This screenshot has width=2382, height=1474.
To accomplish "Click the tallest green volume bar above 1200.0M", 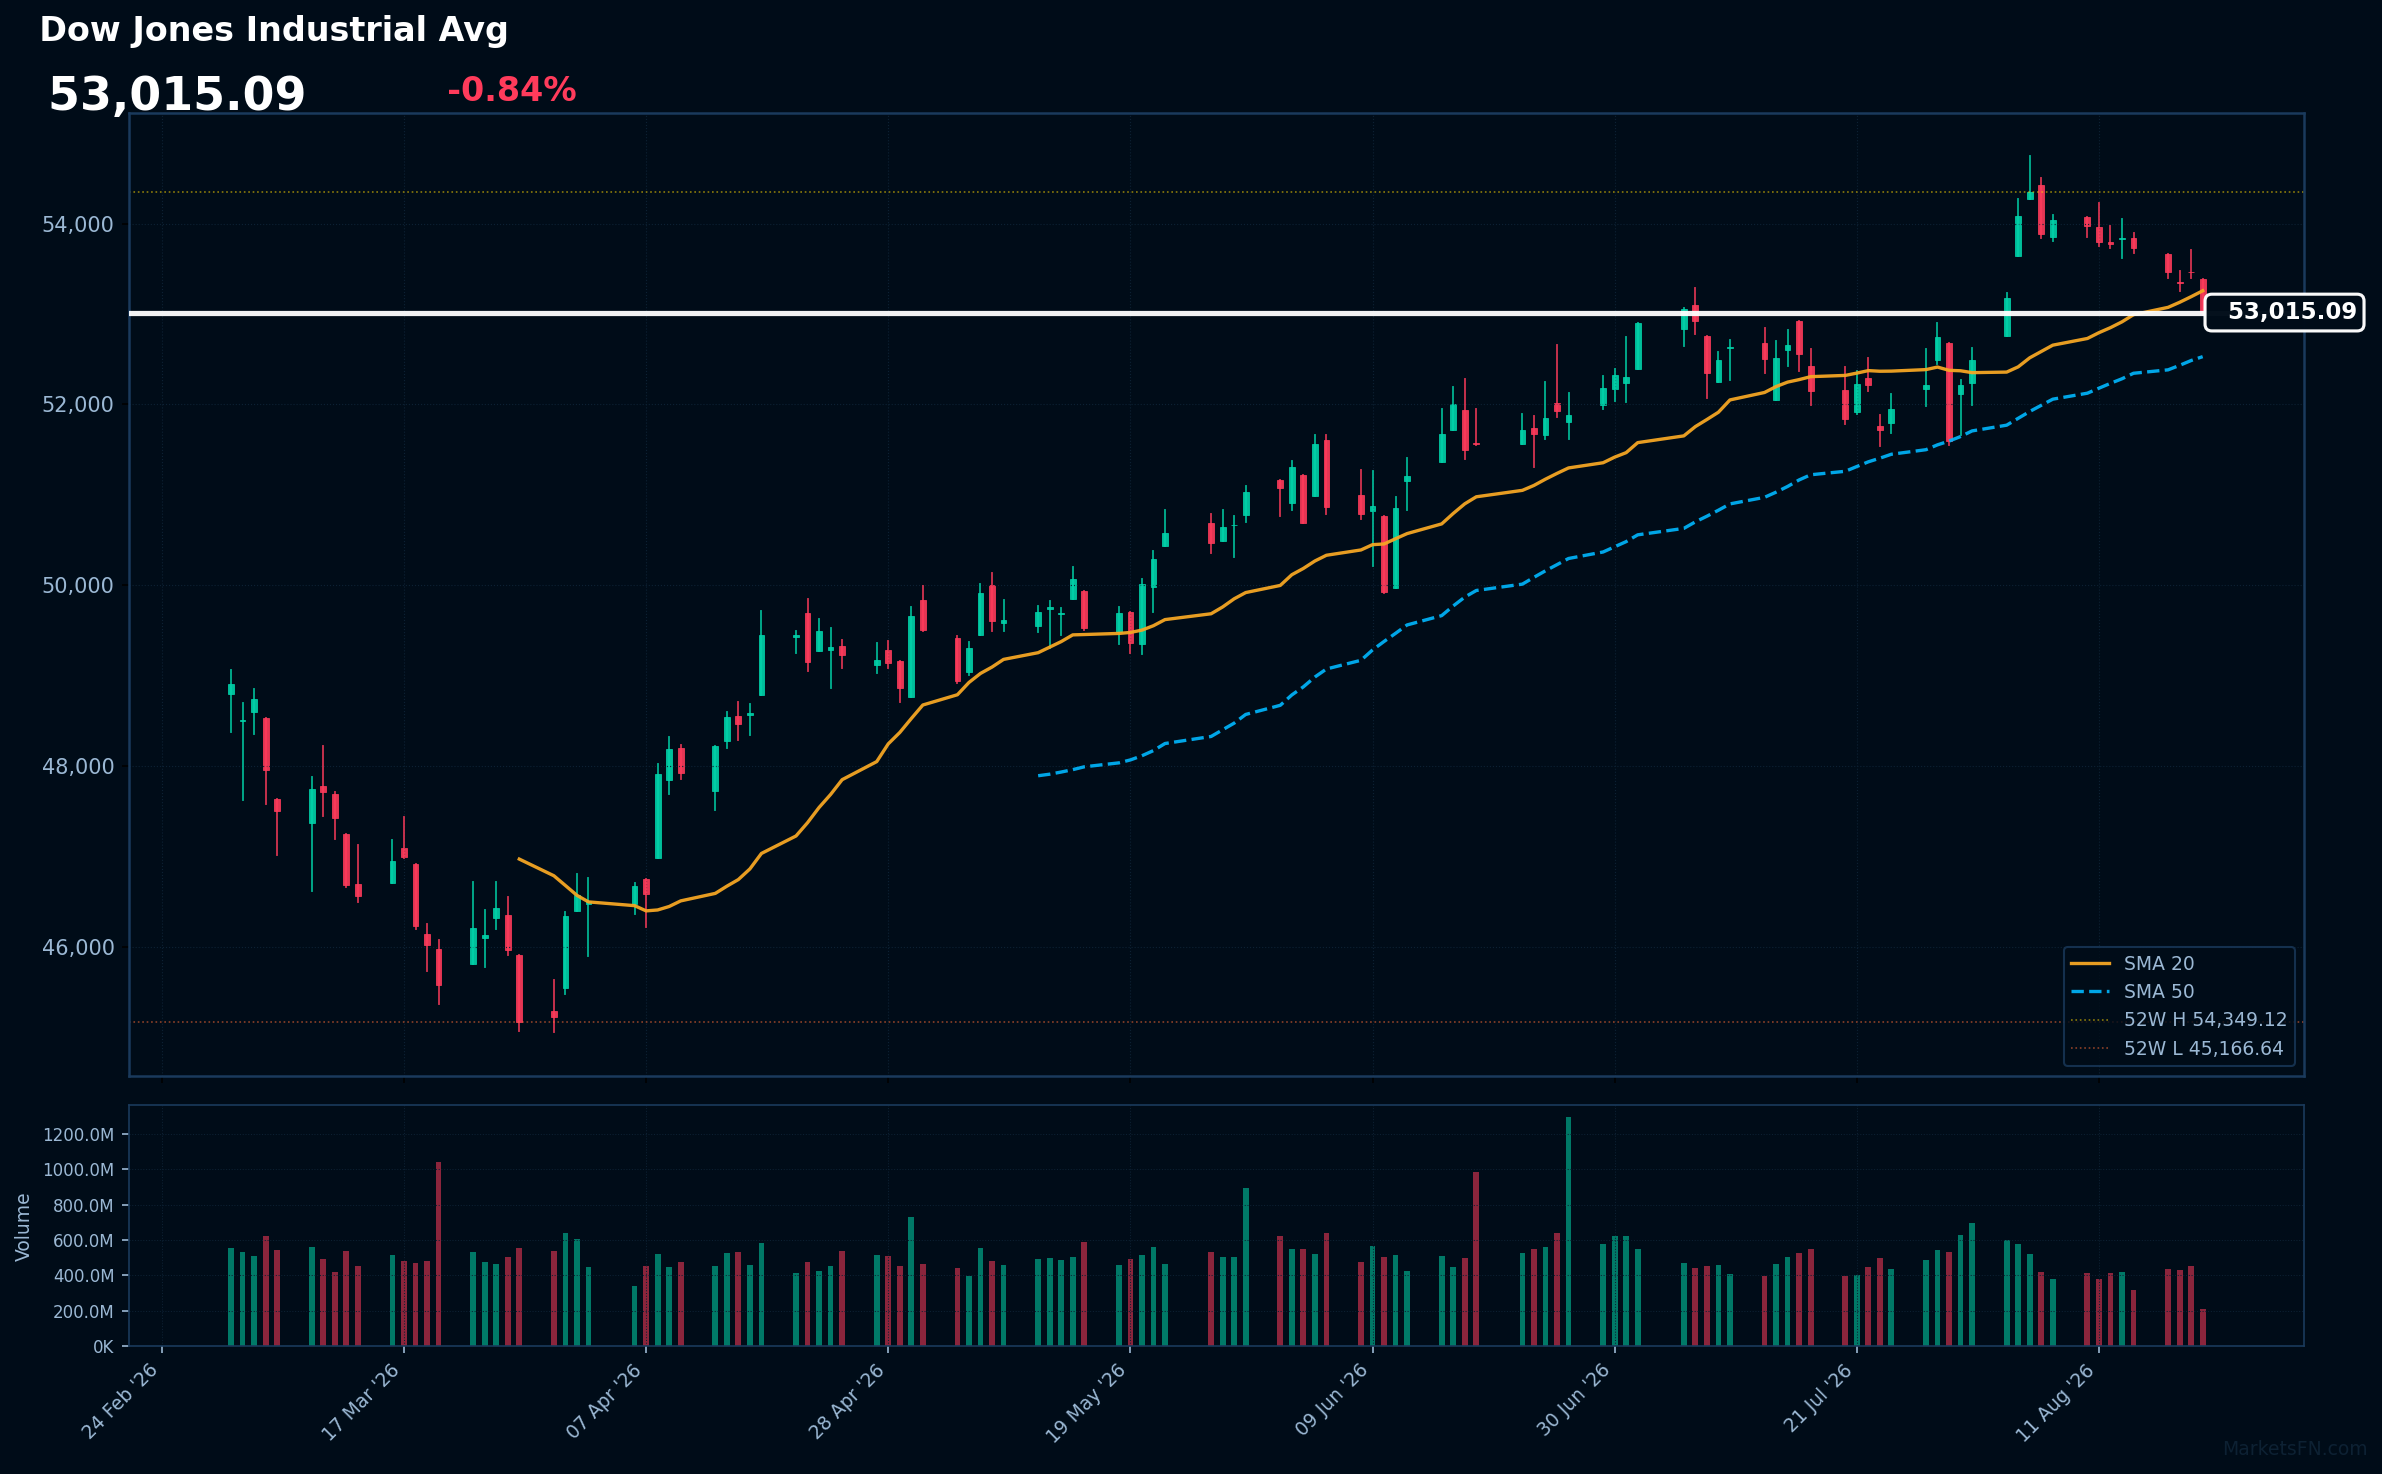I will (x=1568, y=1231).
